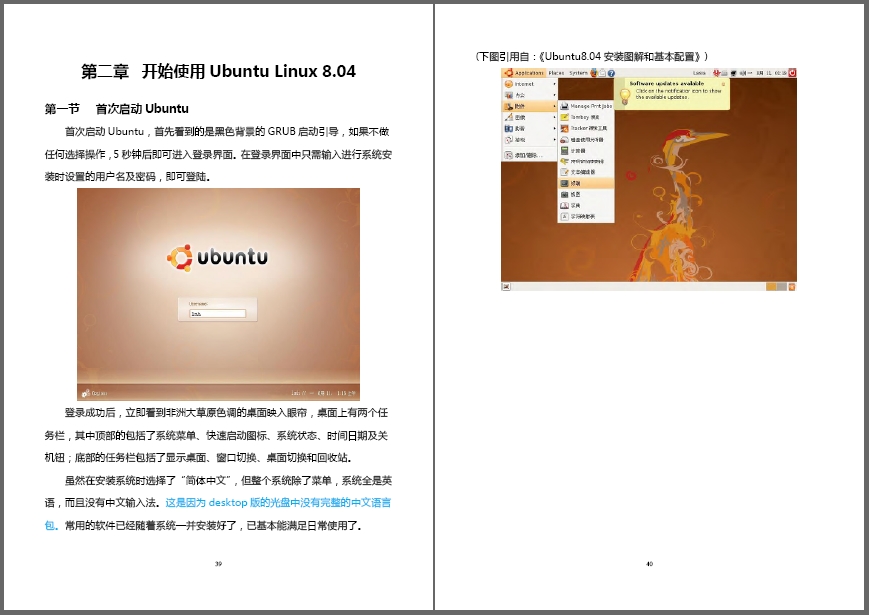Select the 添加/删除... menu entry

tap(529, 155)
